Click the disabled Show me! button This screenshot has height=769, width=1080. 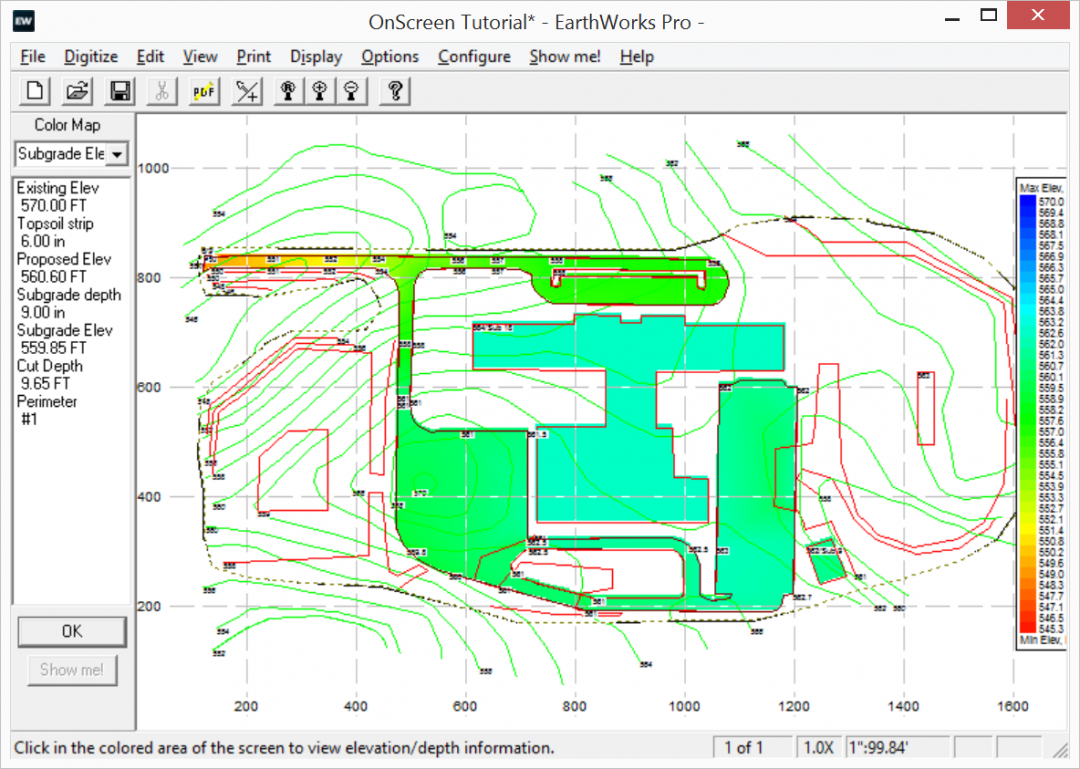tap(71, 670)
